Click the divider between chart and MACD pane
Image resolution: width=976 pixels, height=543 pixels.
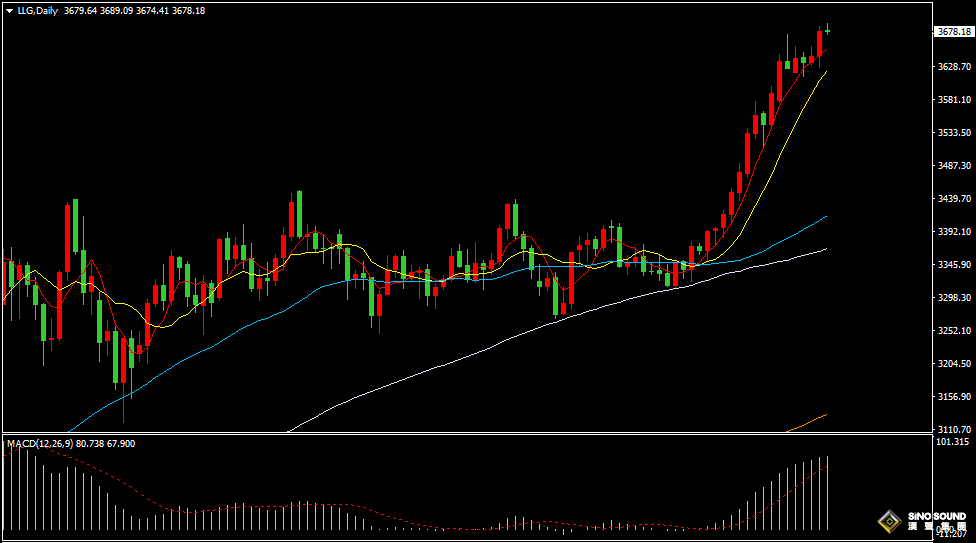(467, 433)
